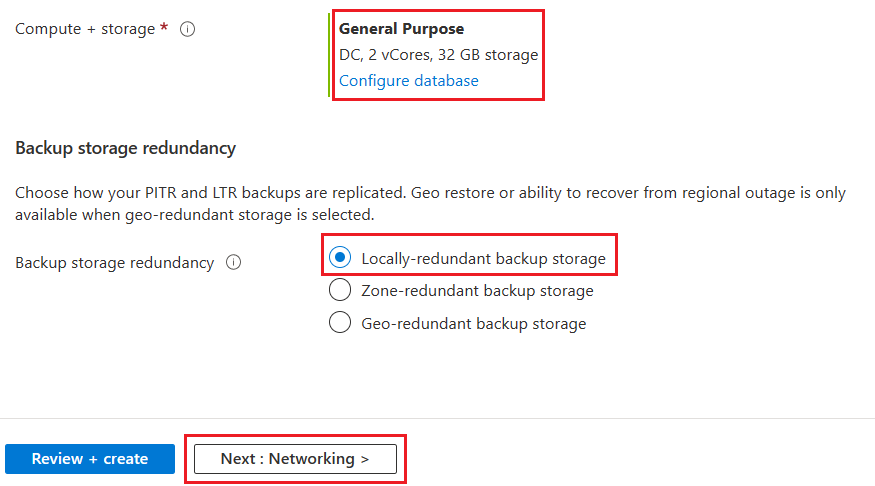Choose Zone-redundant backup storage radio button

(x=340, y=291)
